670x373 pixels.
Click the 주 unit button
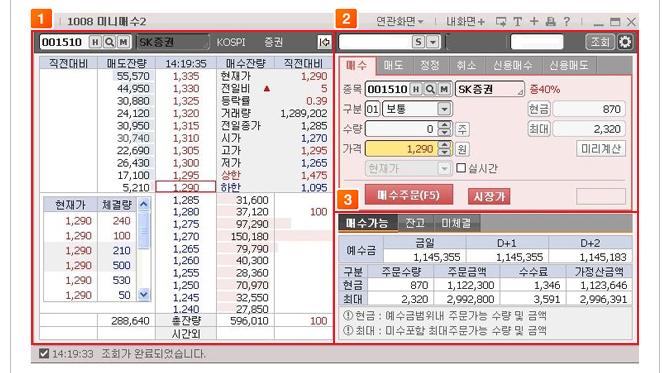point(462,129)
